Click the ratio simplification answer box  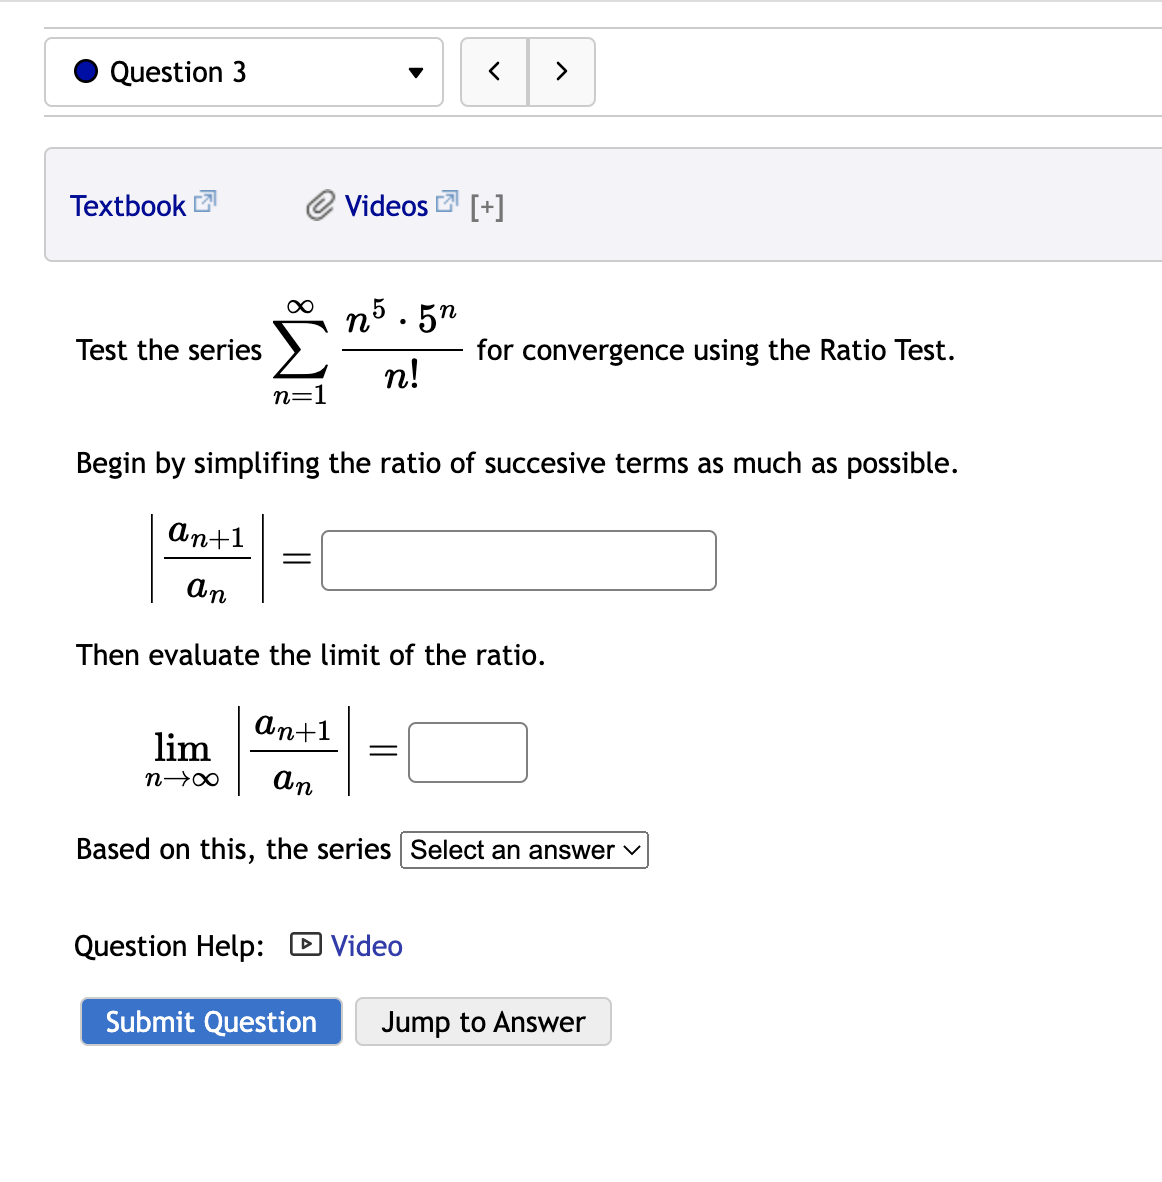[x=518, y=560]
